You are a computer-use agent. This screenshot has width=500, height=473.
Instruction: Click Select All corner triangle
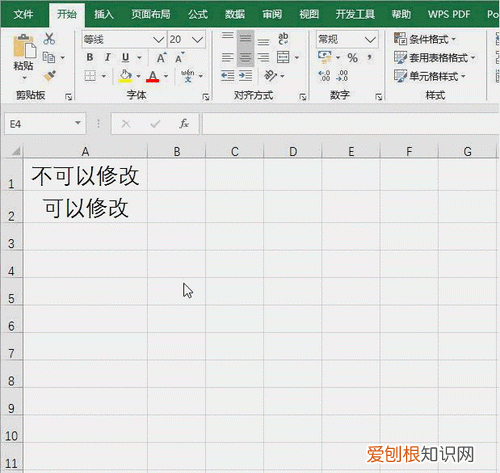coord(16,152)
